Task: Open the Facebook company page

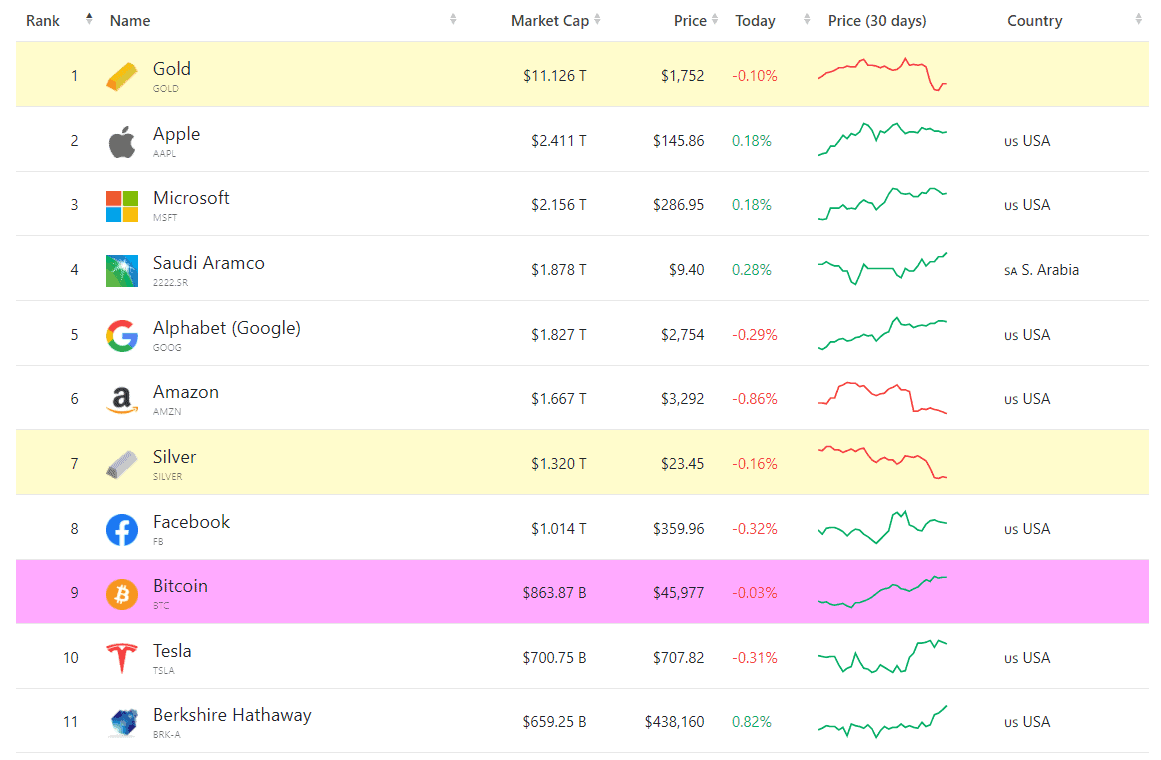Action: click(x=191, y=522)
